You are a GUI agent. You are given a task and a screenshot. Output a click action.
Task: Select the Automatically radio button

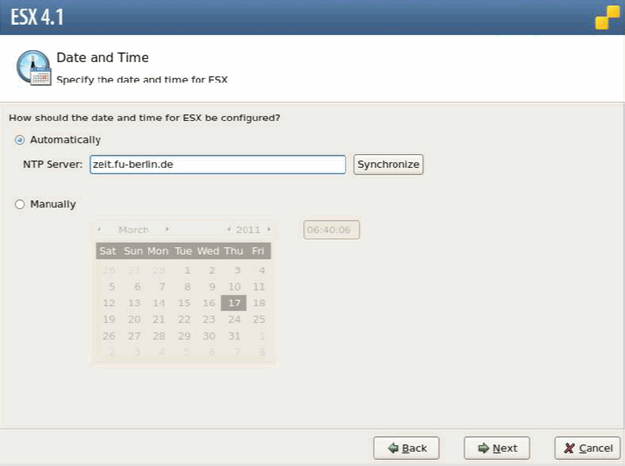pos(20,140)
